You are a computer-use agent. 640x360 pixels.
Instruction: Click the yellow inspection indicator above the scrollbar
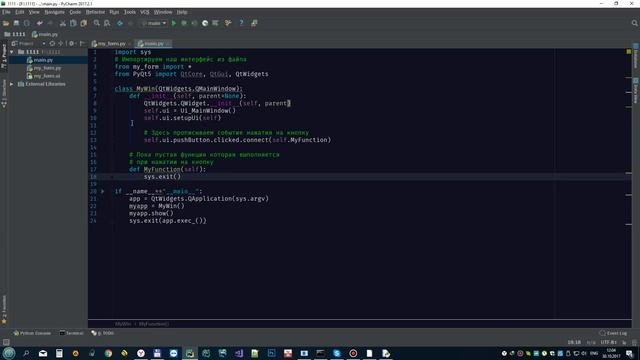click(x=629, y=51)
